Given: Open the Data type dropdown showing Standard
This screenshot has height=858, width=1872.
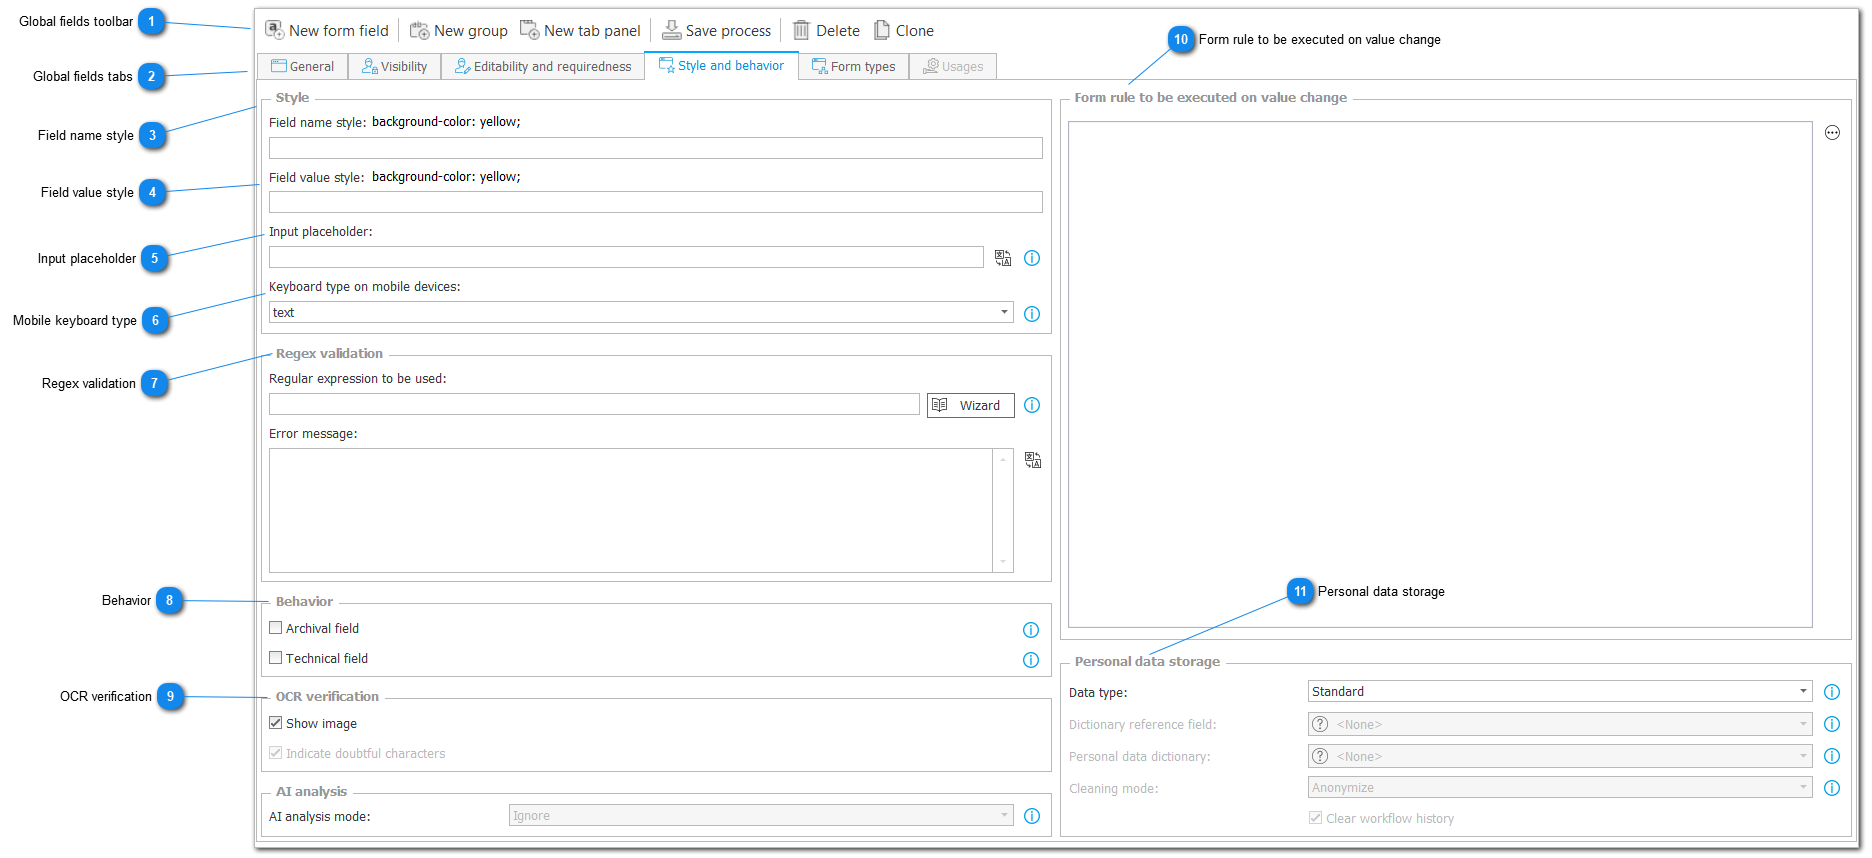Looking at the screenshot, I should pos(1560,691).
